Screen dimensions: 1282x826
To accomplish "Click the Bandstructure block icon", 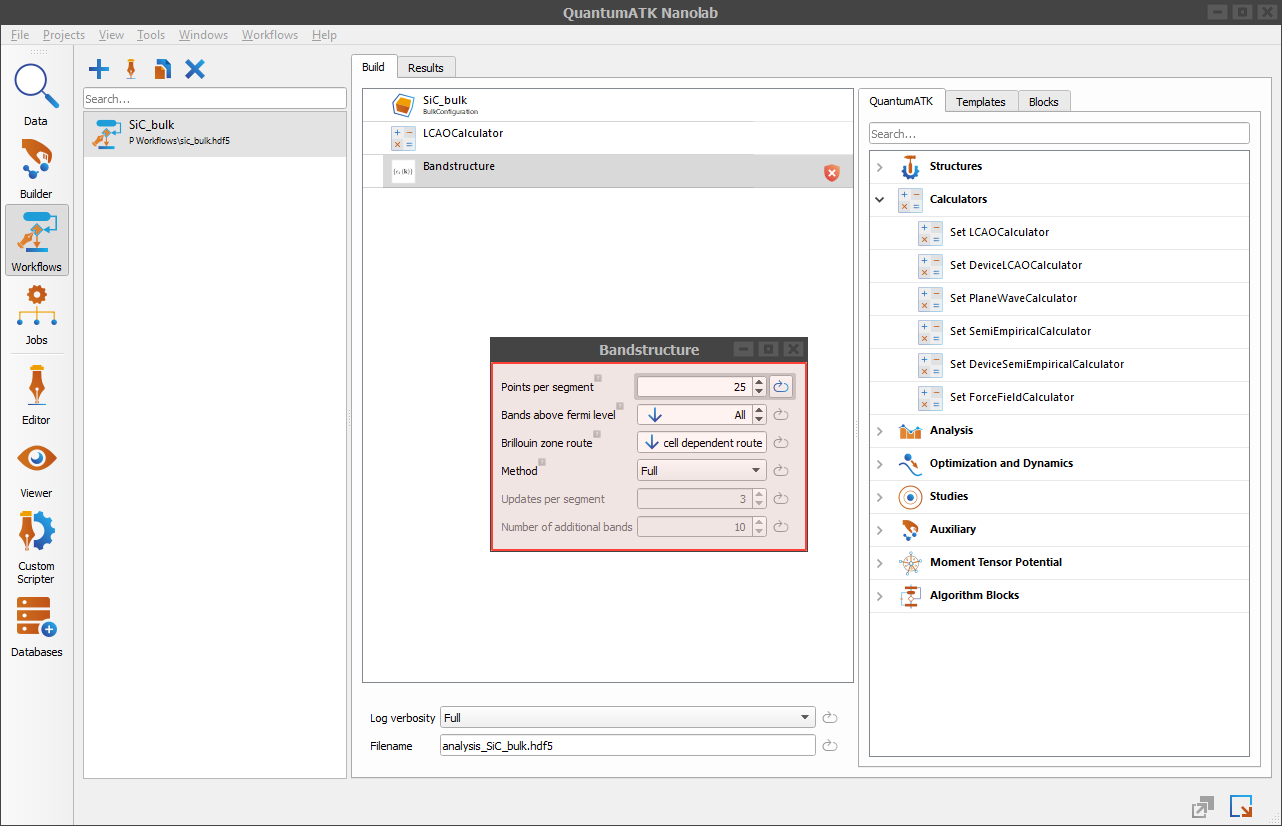I will pos(403,172).
